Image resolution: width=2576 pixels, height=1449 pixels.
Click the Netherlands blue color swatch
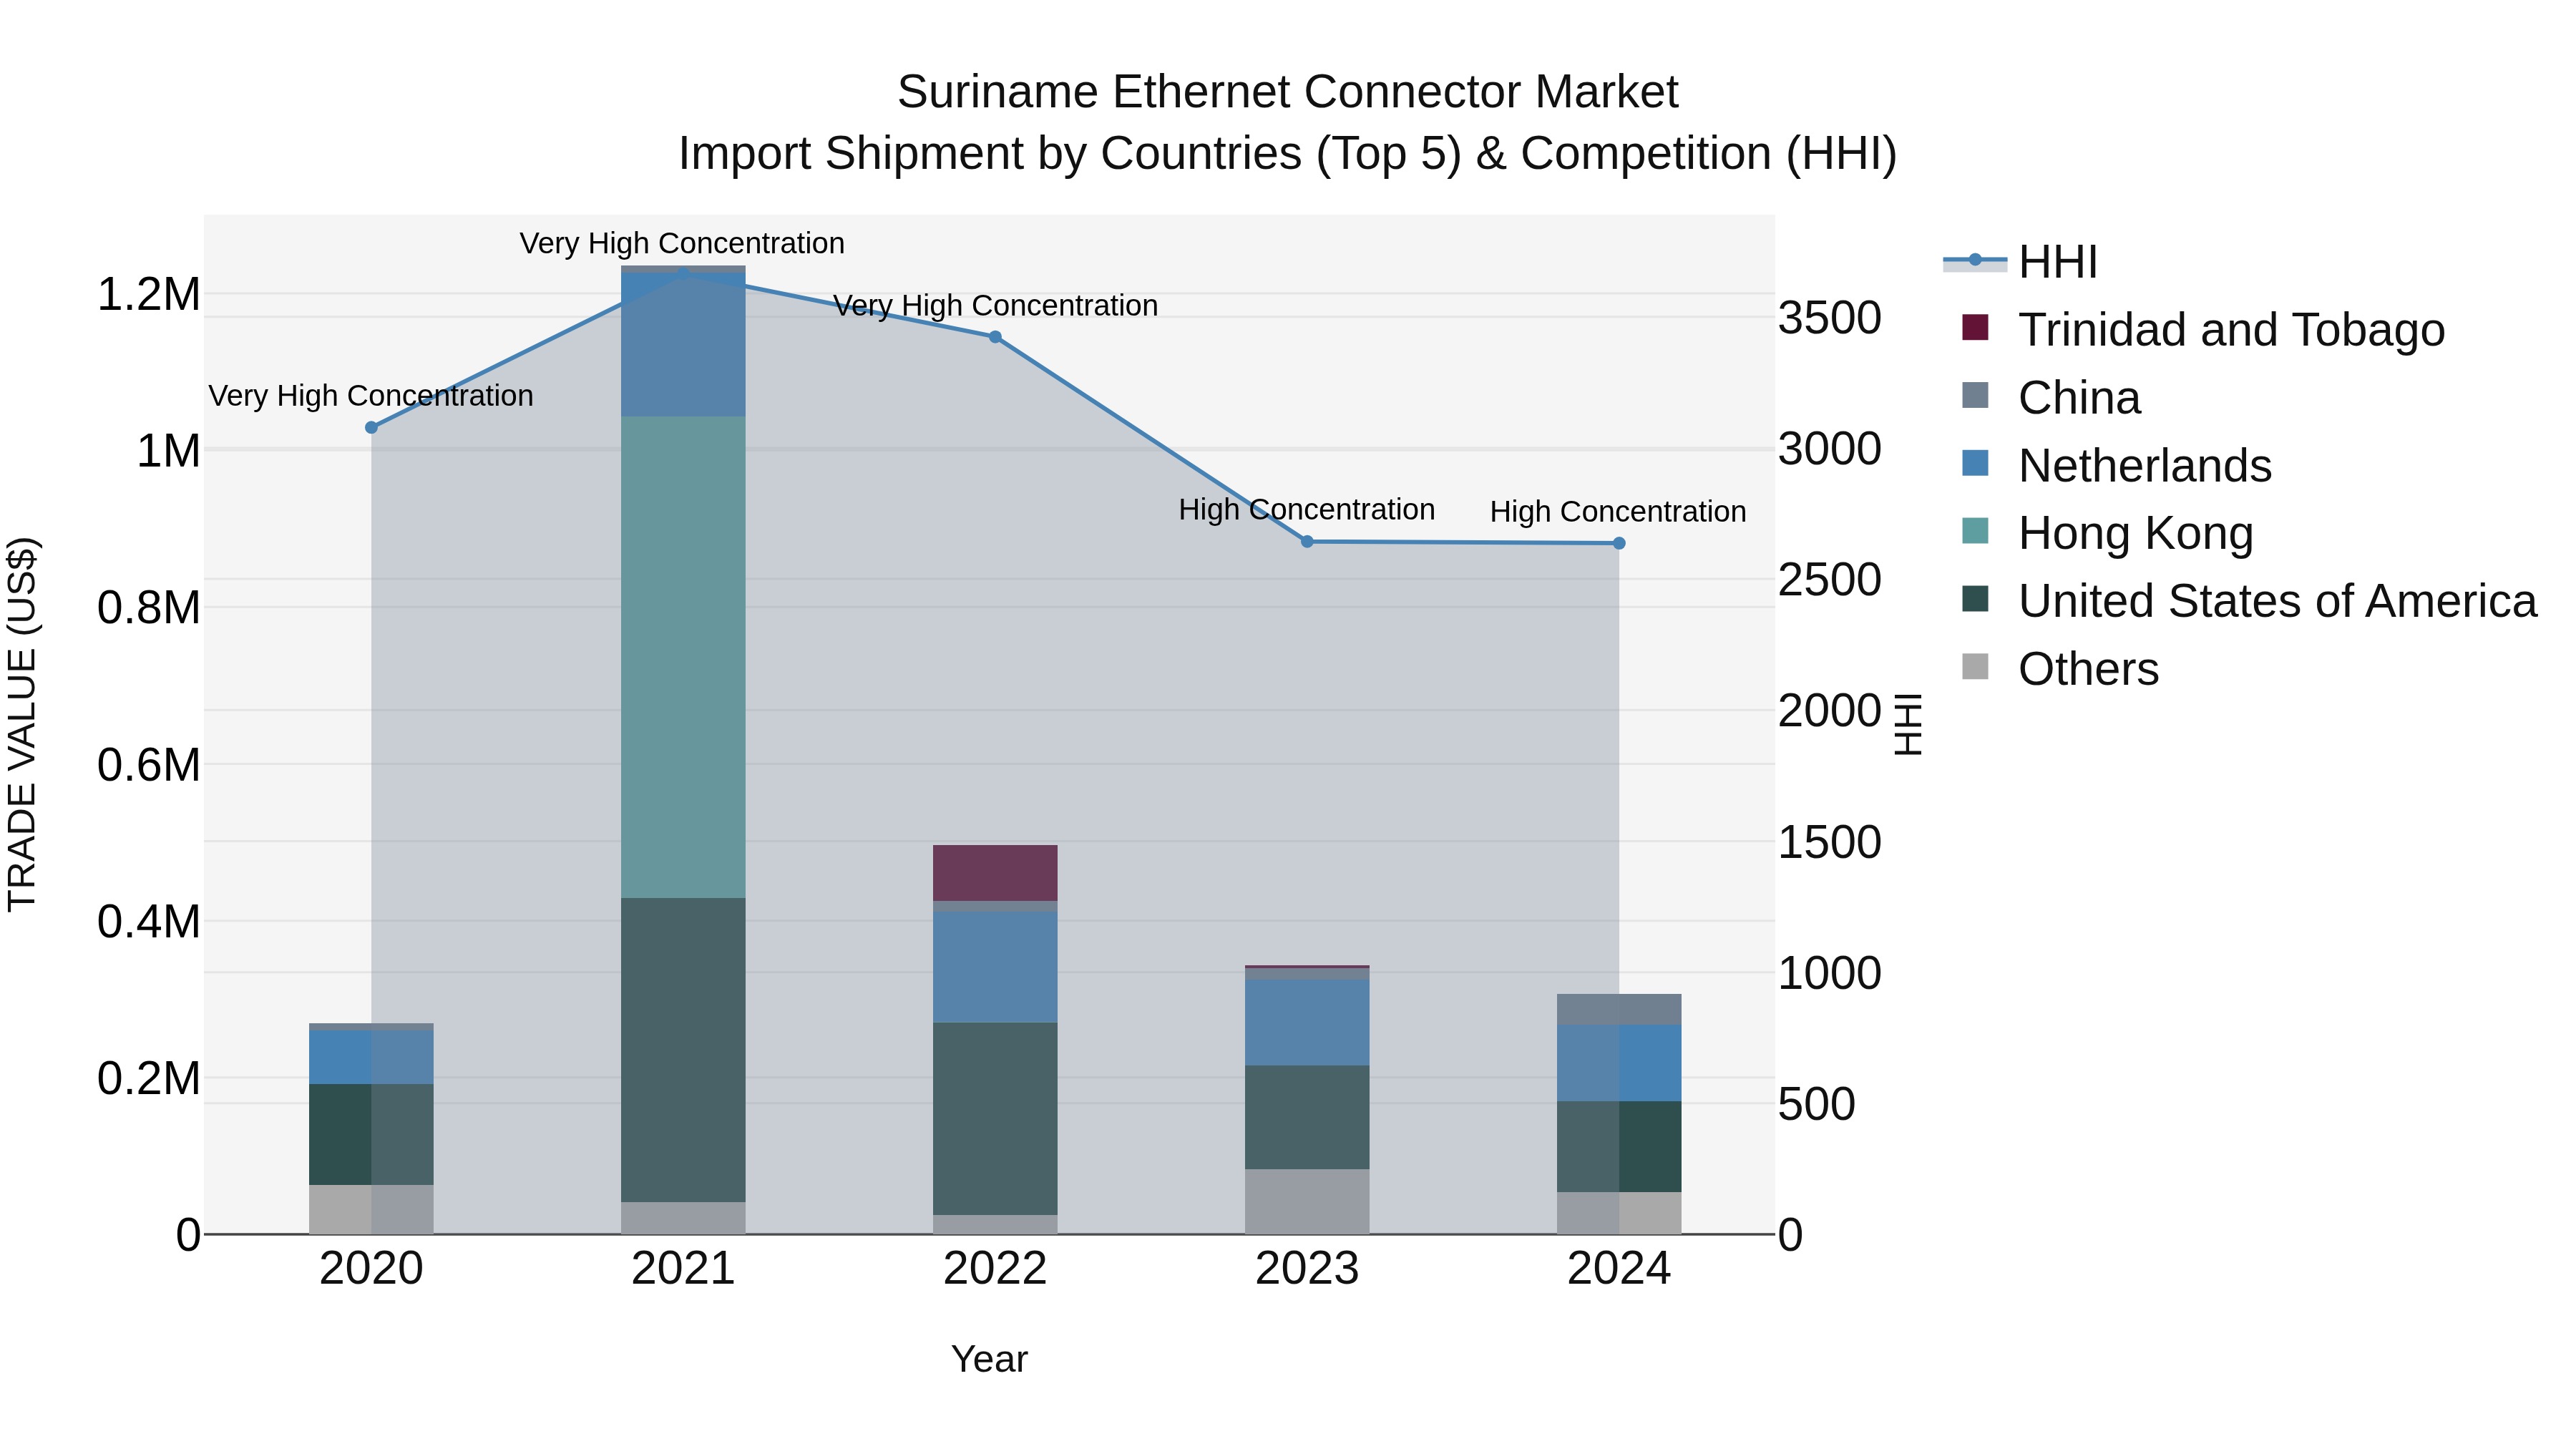[1975, 463]
